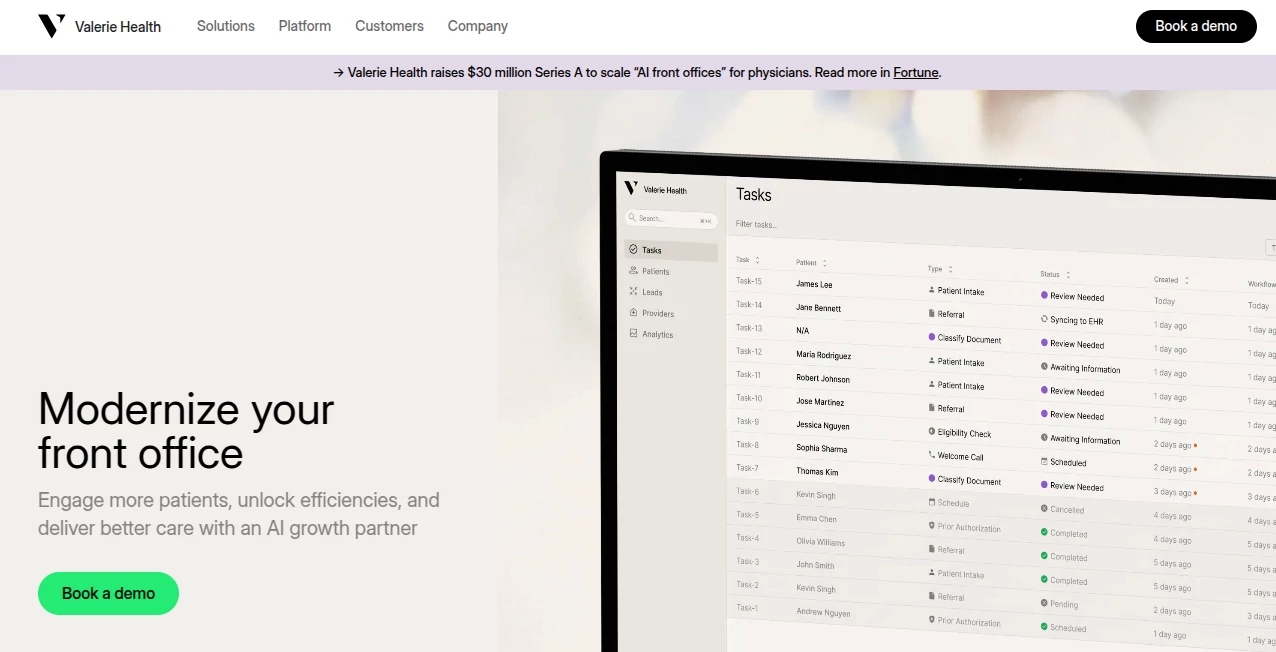
Task: Click patient name John Smith
Action: (x=815, y=565)
